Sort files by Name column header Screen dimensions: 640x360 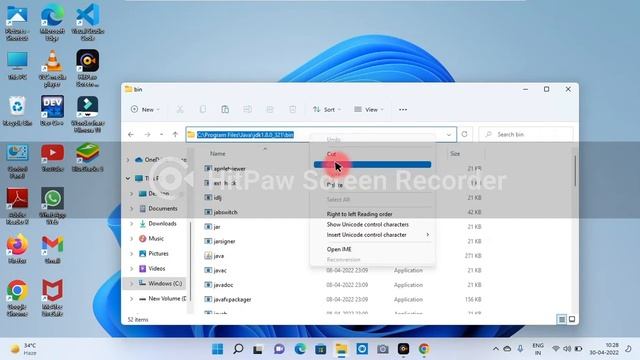tap(218, 153)
